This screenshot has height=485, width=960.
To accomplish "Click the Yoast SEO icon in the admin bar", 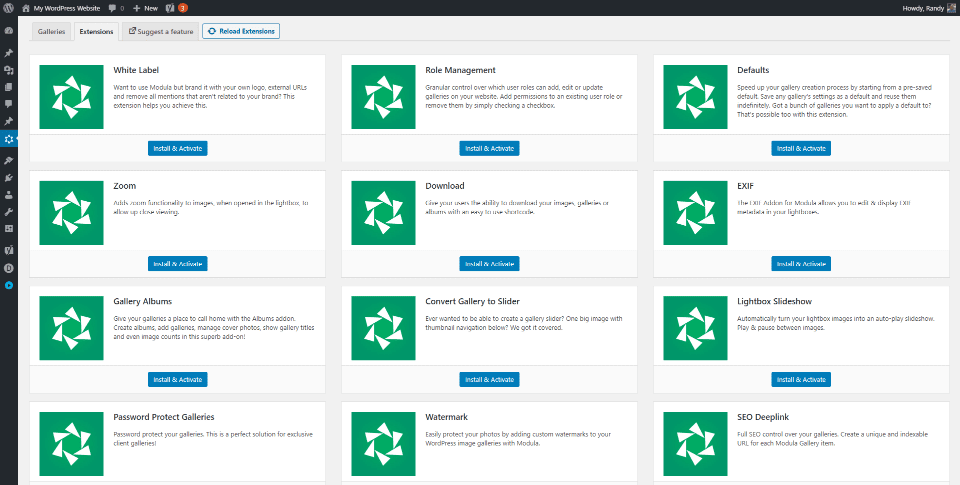I will pos(170,7).
